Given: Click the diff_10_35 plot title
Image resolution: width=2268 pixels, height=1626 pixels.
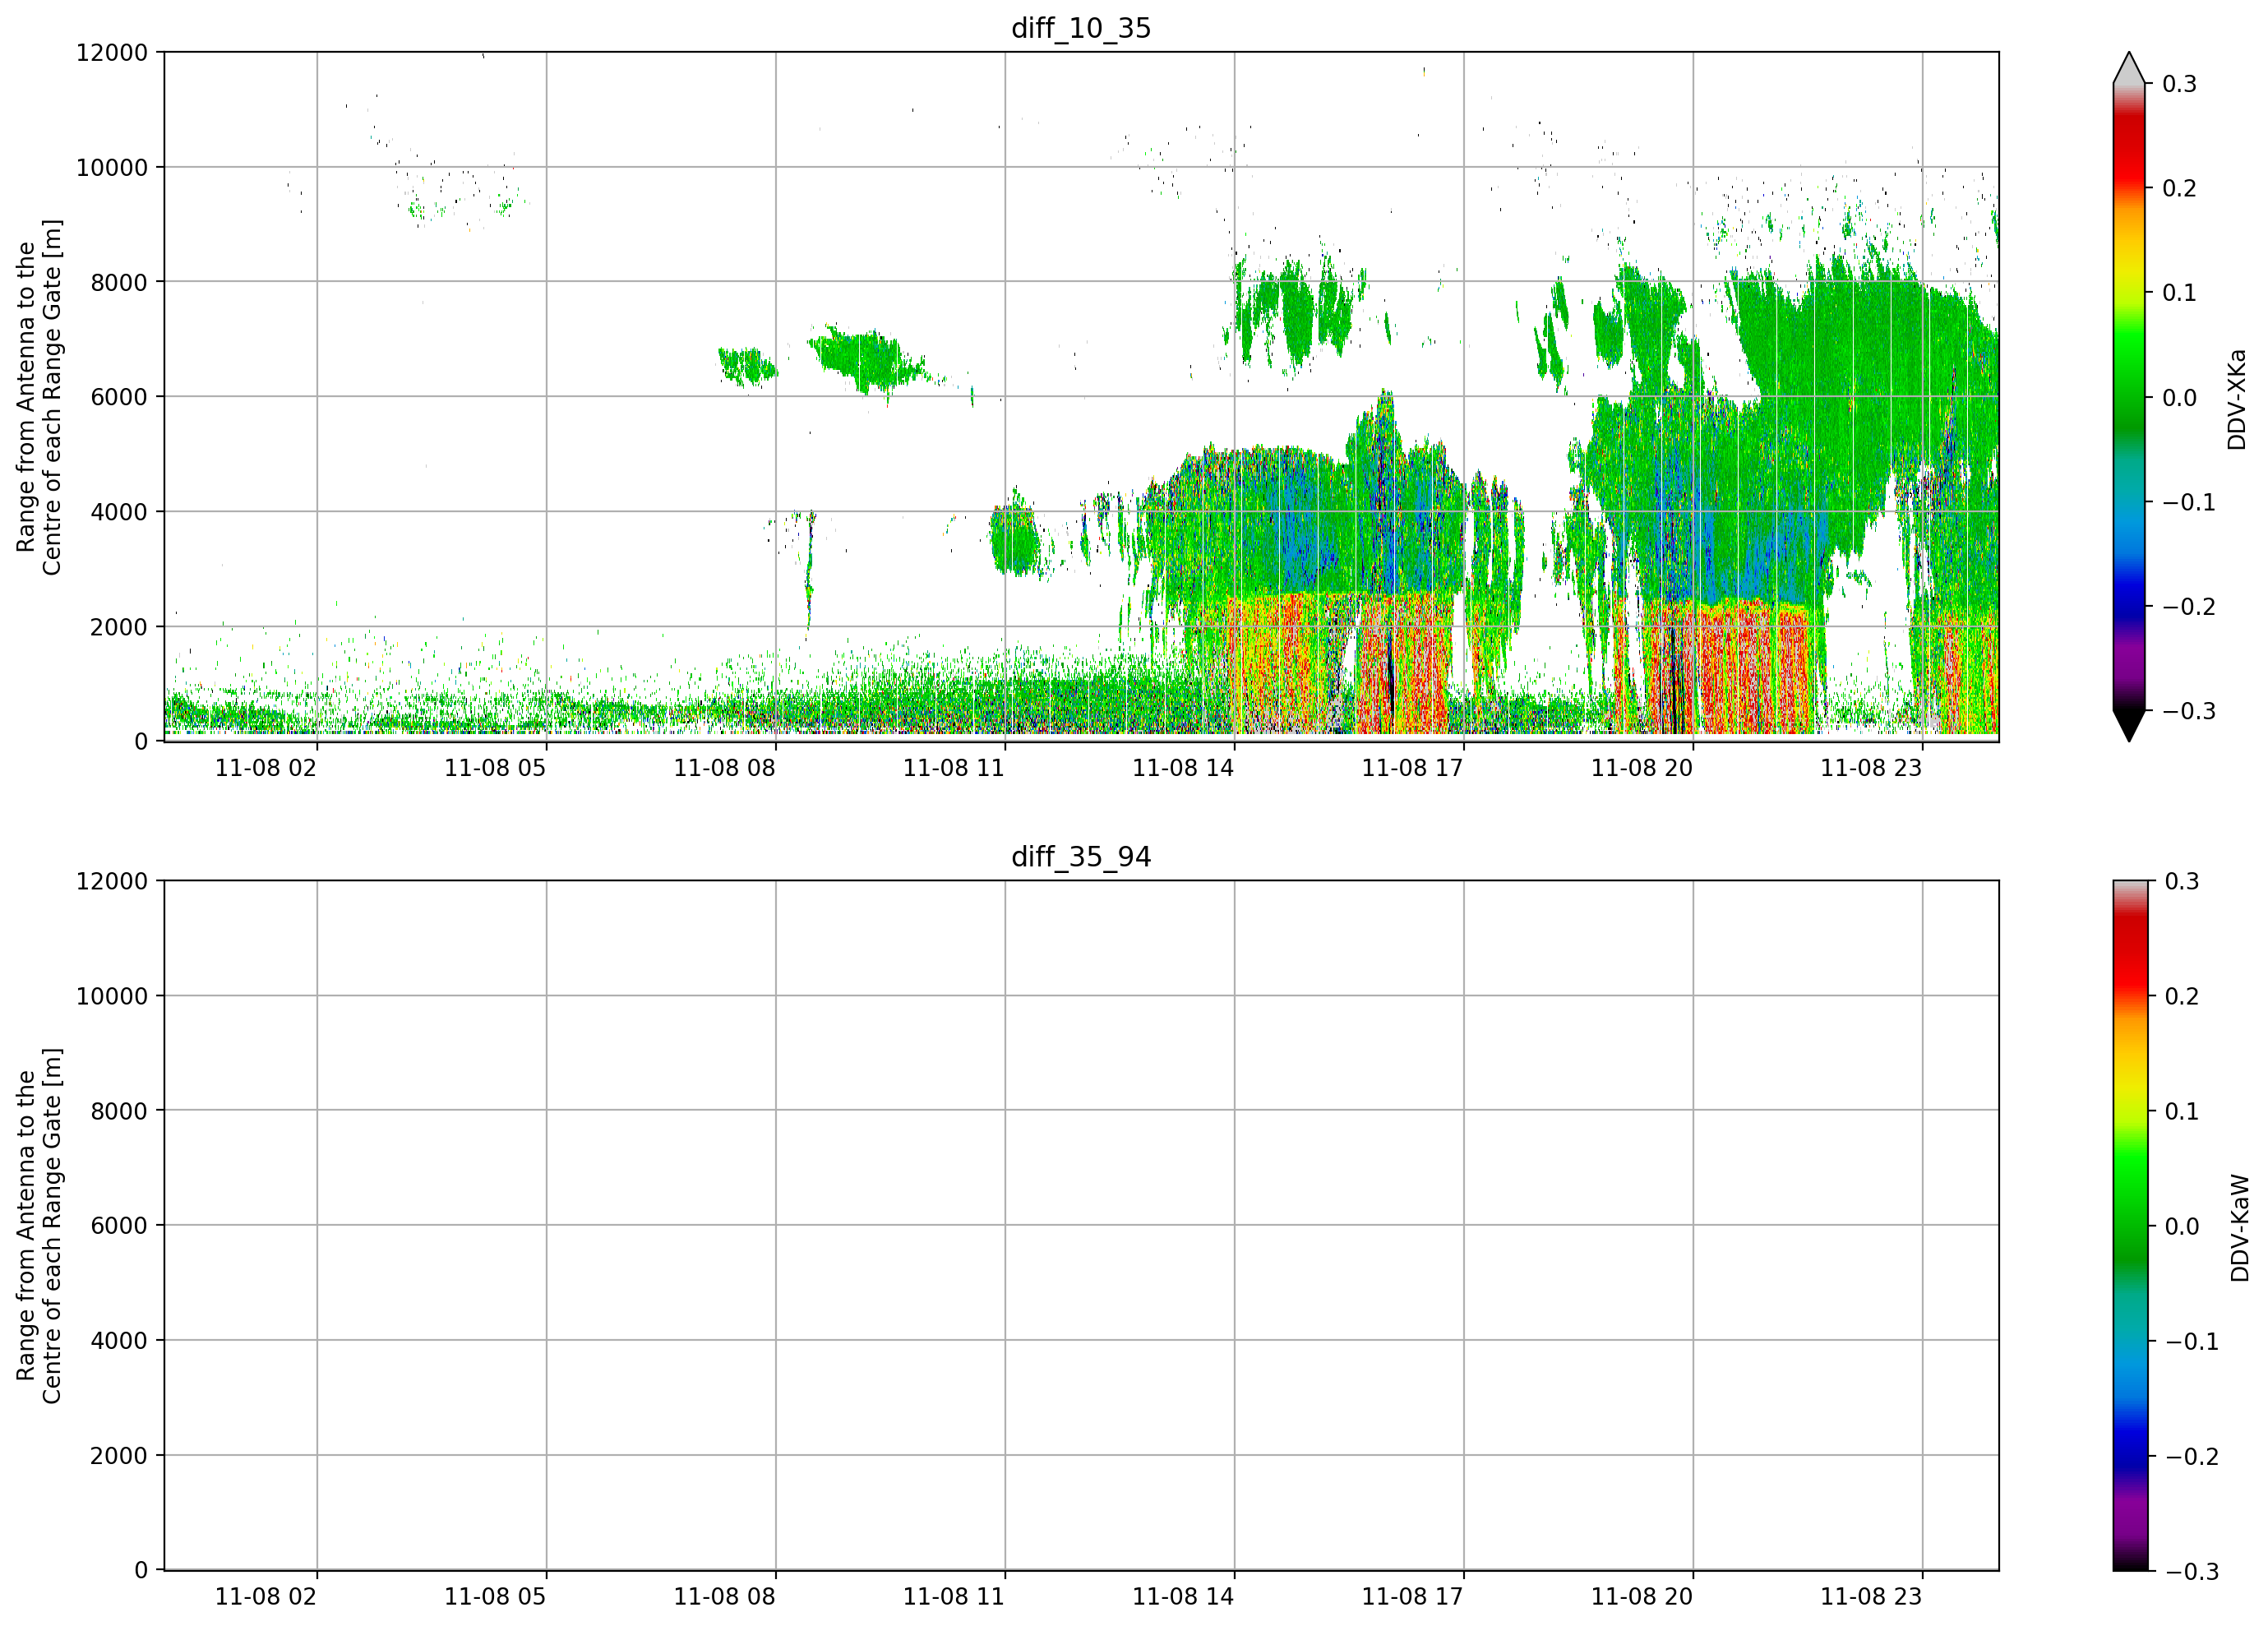Looking at the screenshot, I should point(1081,28).
